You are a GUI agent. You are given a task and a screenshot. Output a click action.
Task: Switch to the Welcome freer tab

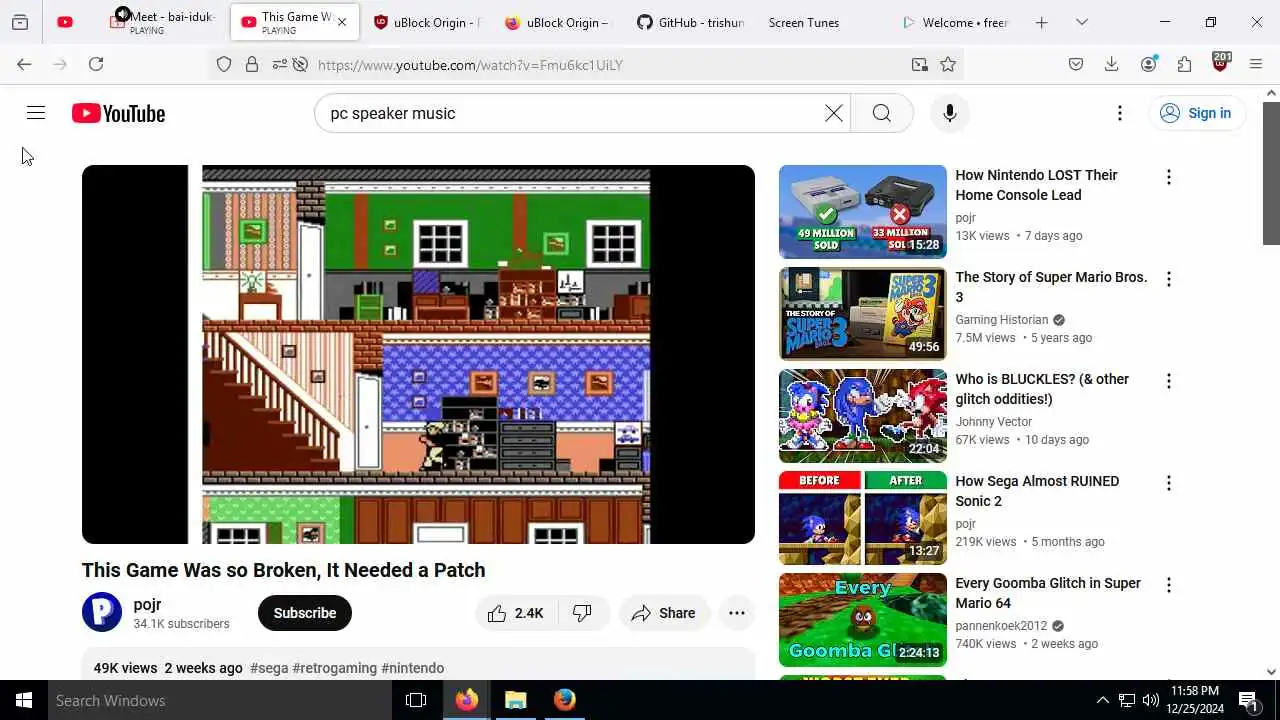[x=955, y=22]
